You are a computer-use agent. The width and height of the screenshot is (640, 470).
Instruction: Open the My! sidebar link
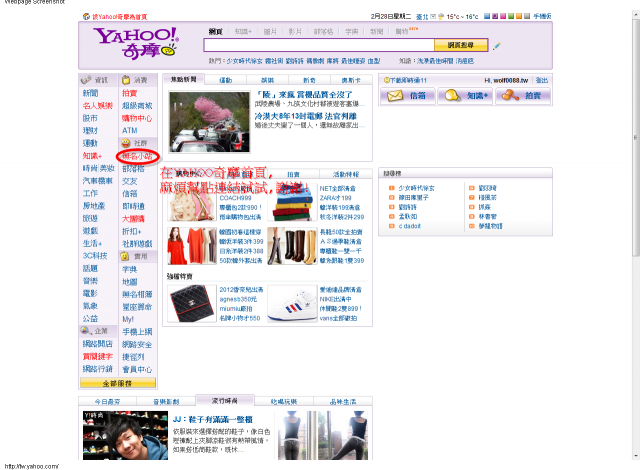coord(128,319)
